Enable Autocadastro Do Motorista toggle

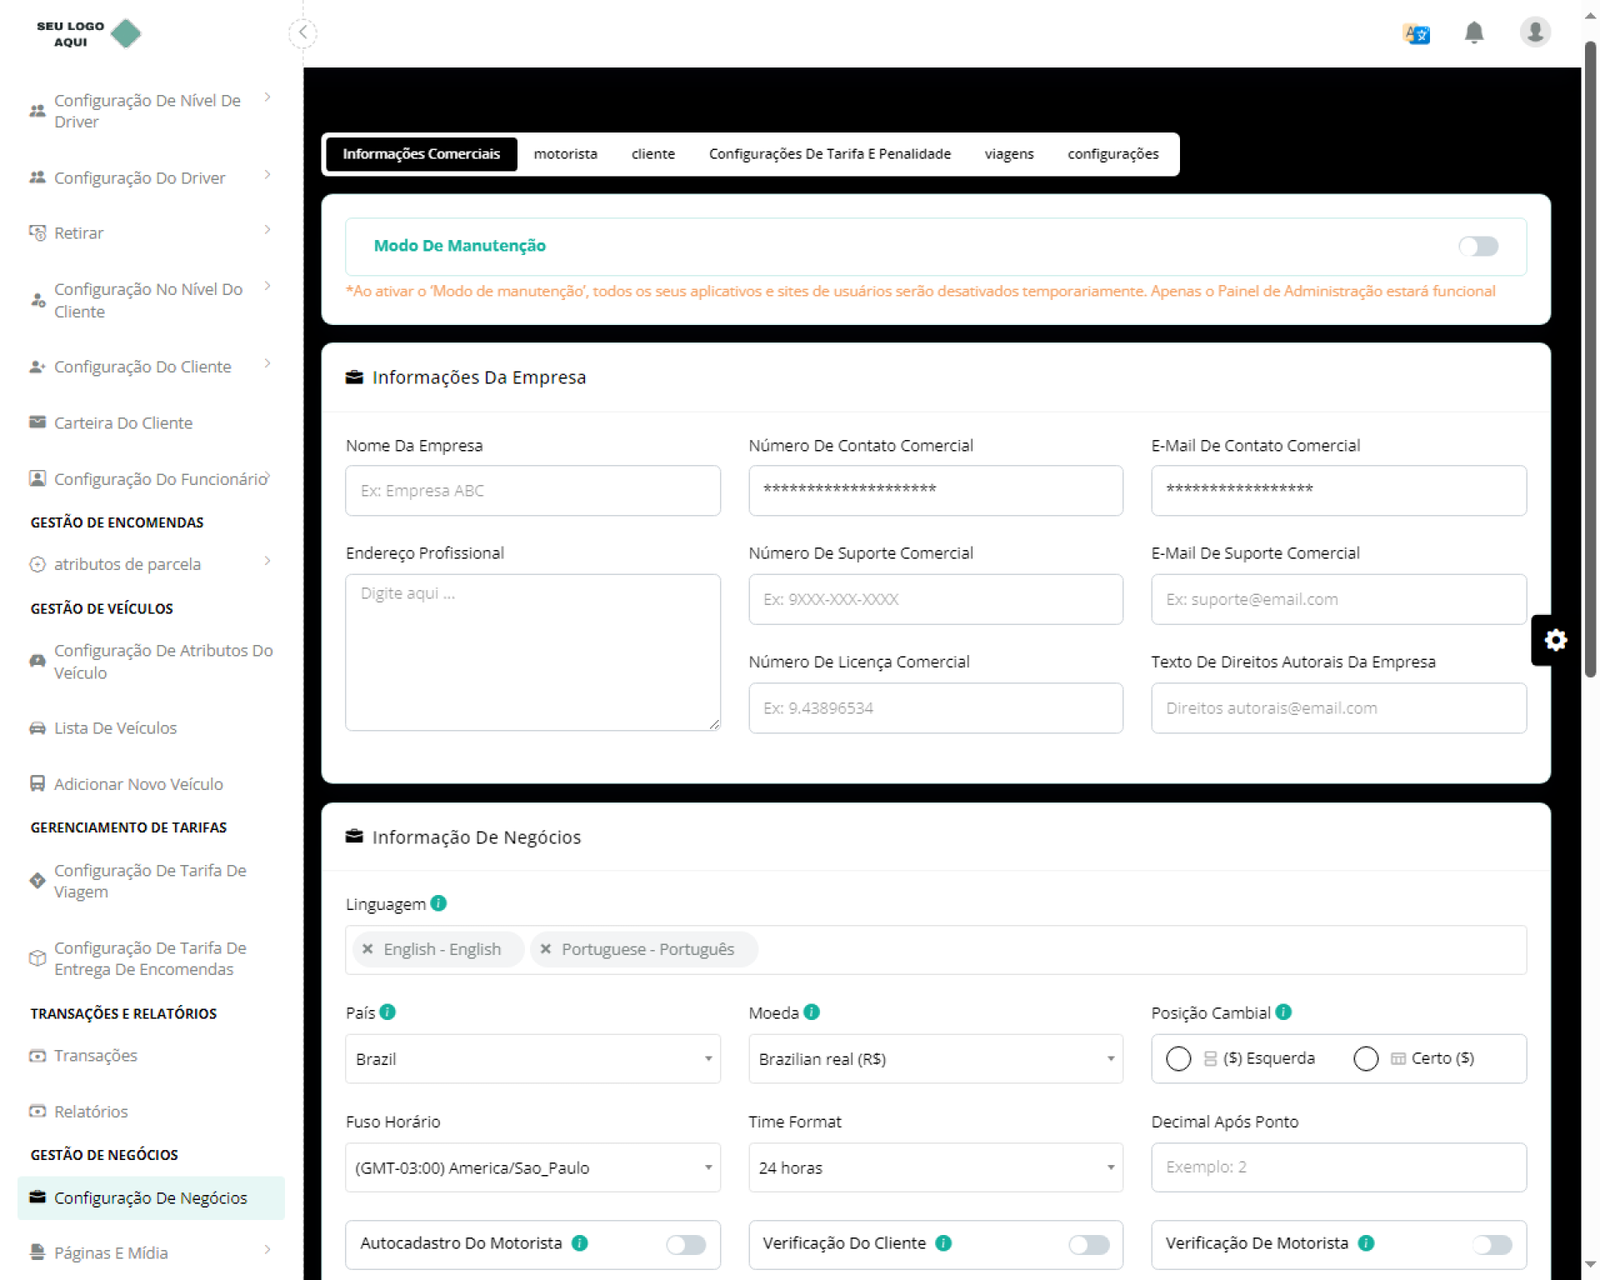pos(686,1244)
